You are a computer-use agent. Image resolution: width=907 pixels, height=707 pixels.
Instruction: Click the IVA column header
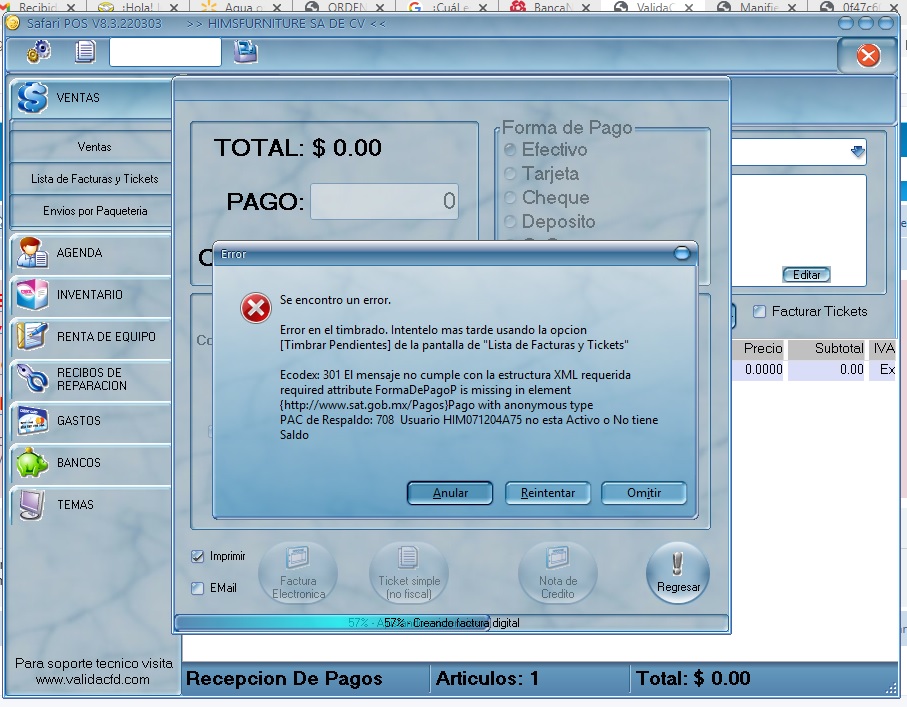click(x=883, y=348)
